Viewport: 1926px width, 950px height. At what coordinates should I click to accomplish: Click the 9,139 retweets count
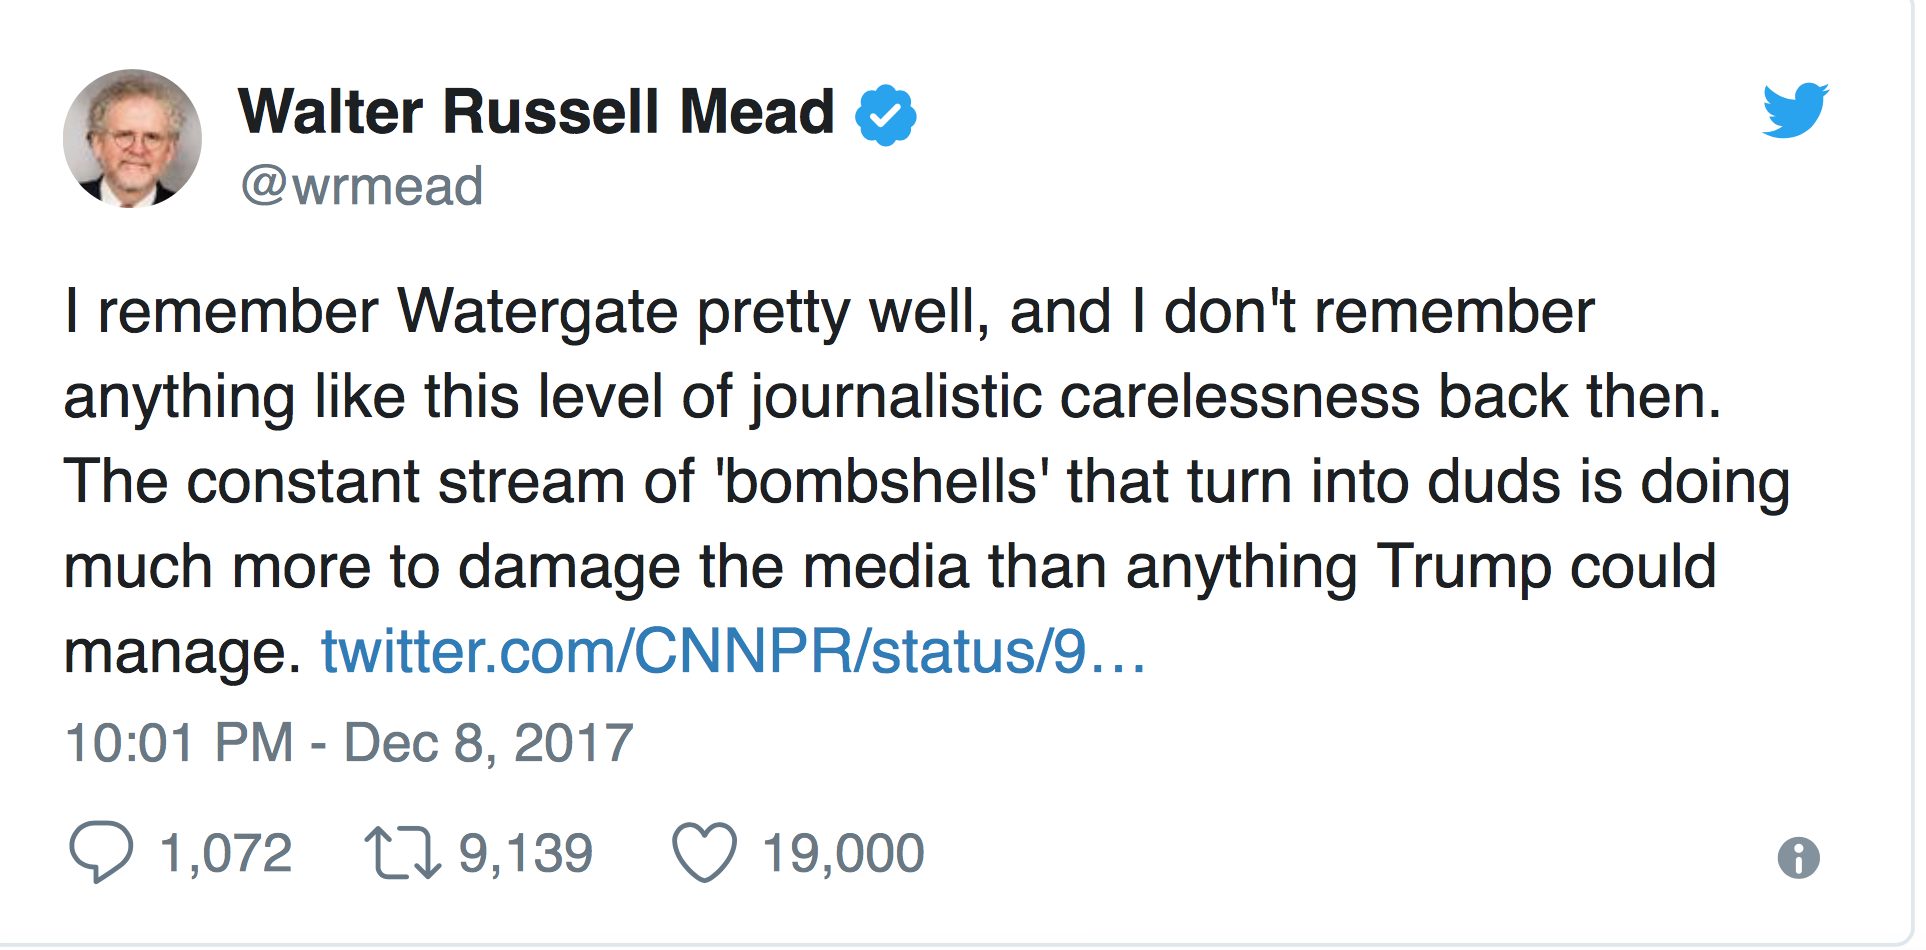(x=526, y=853)
